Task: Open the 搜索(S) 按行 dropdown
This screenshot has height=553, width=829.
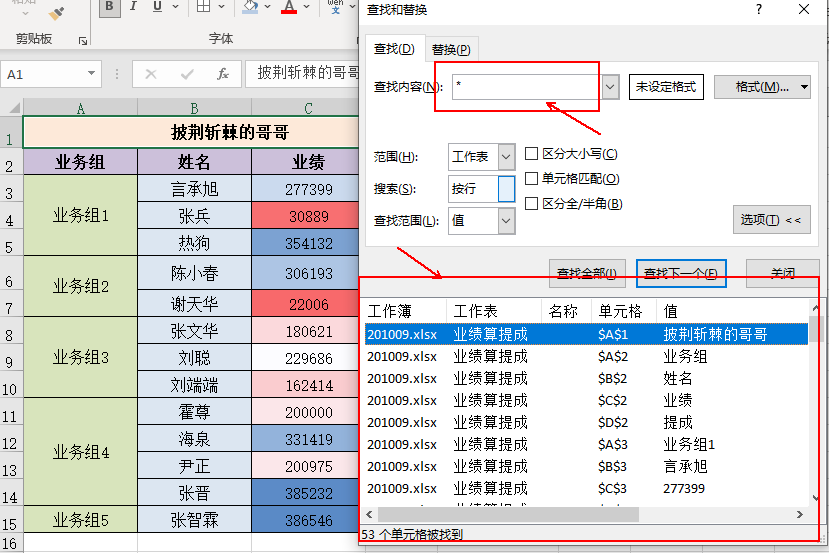Action: point(506,189)
